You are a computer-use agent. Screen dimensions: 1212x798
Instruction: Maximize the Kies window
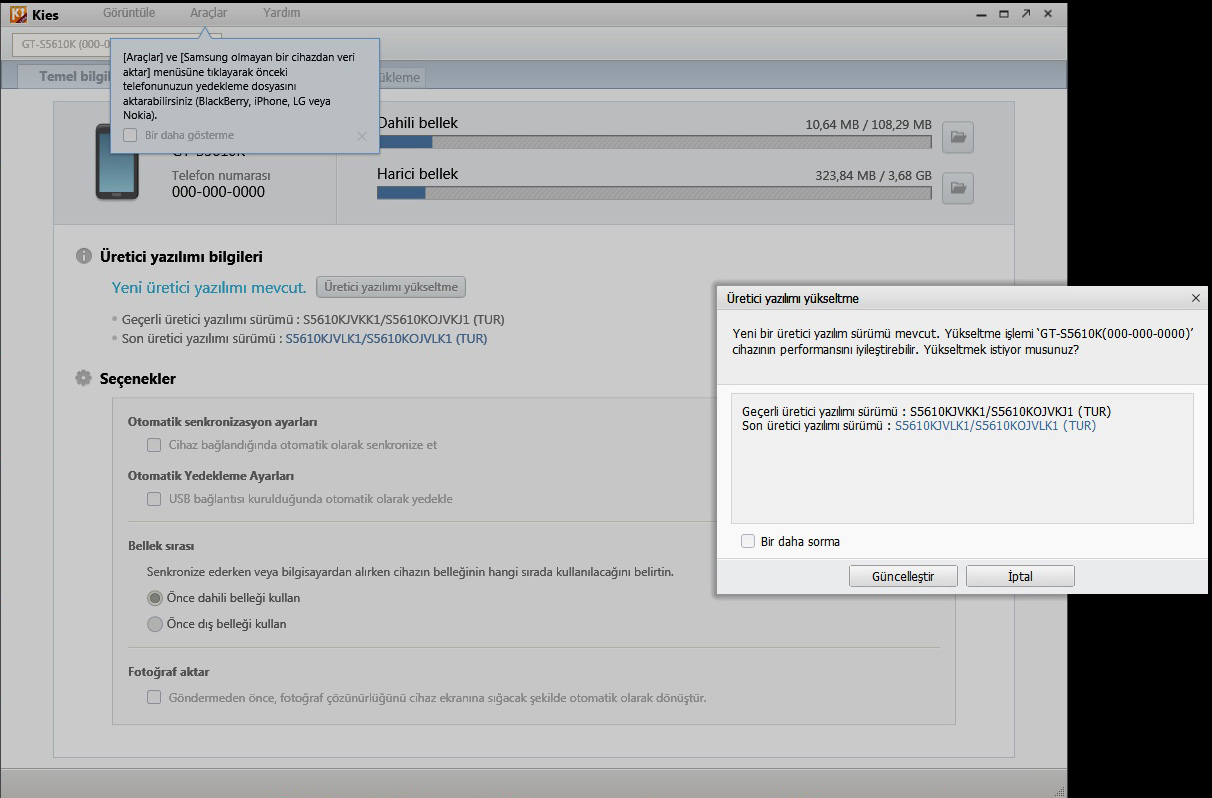pos(1004,14)
